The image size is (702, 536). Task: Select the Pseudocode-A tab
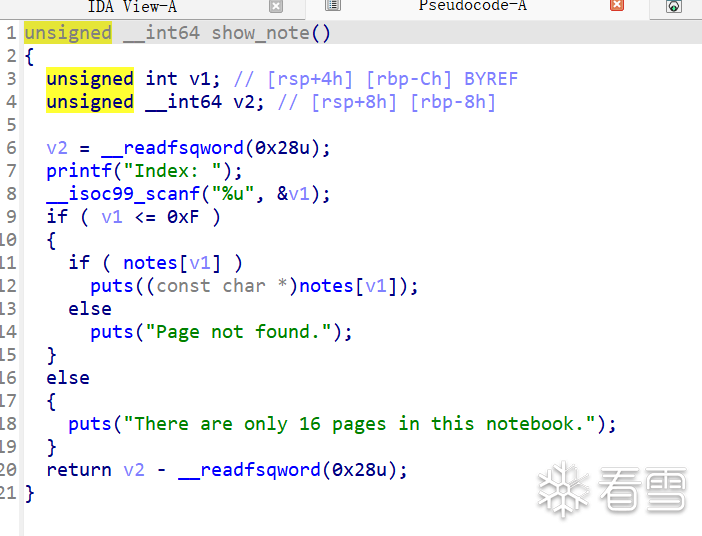[472, 6]
